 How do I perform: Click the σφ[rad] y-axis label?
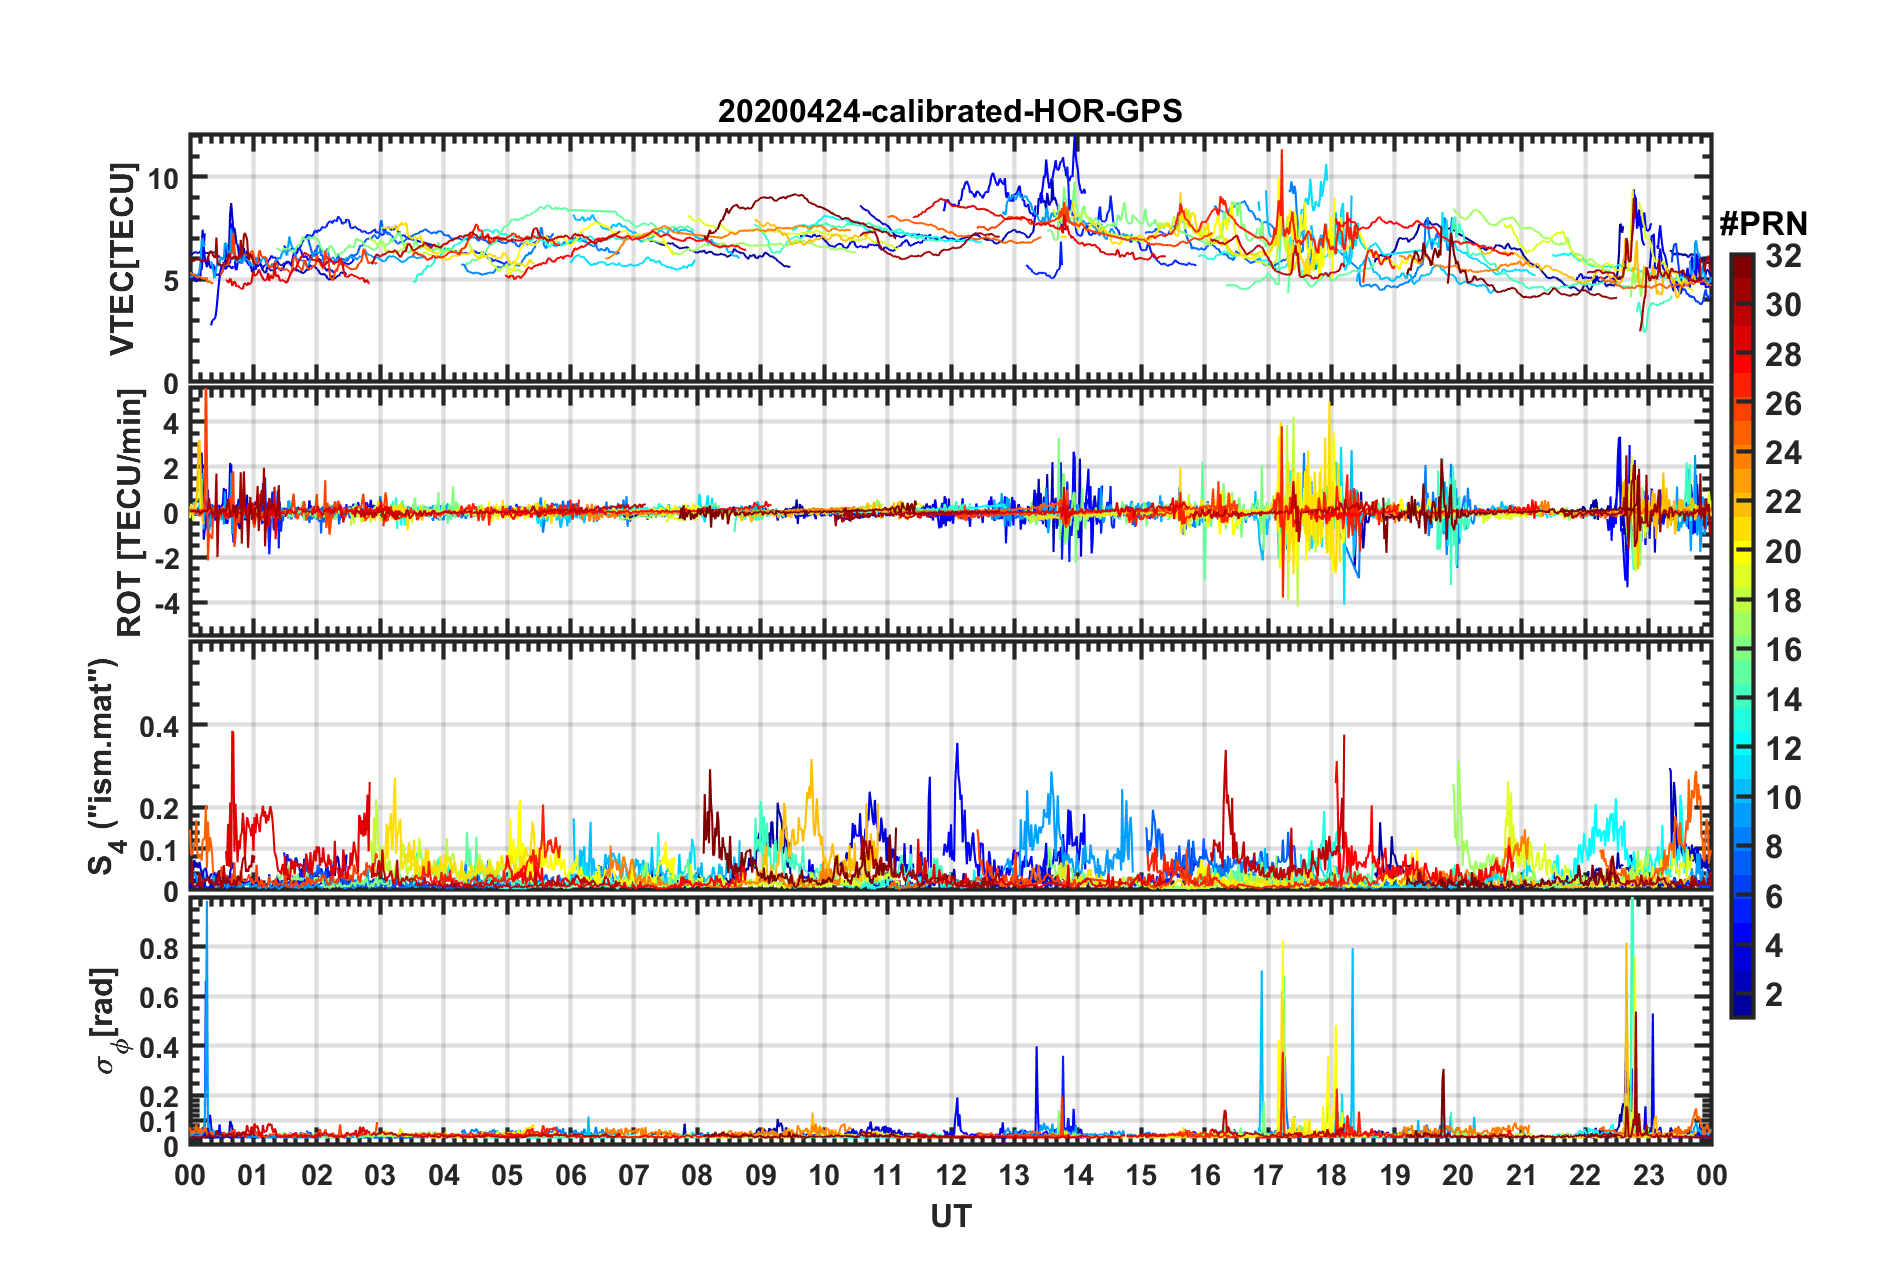[x=108, y=1020]
